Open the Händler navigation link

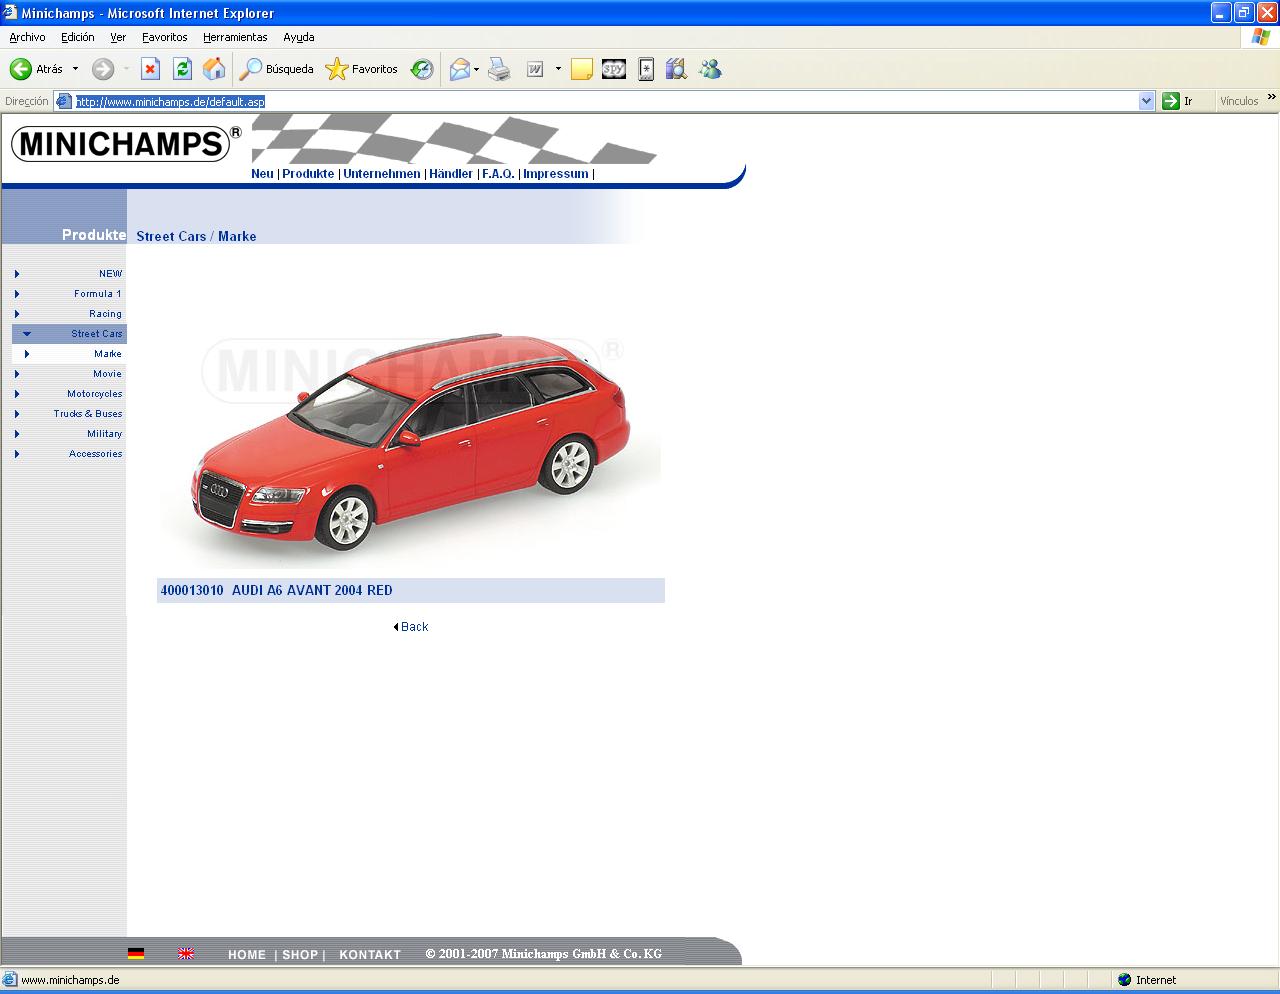coord(451,174)
